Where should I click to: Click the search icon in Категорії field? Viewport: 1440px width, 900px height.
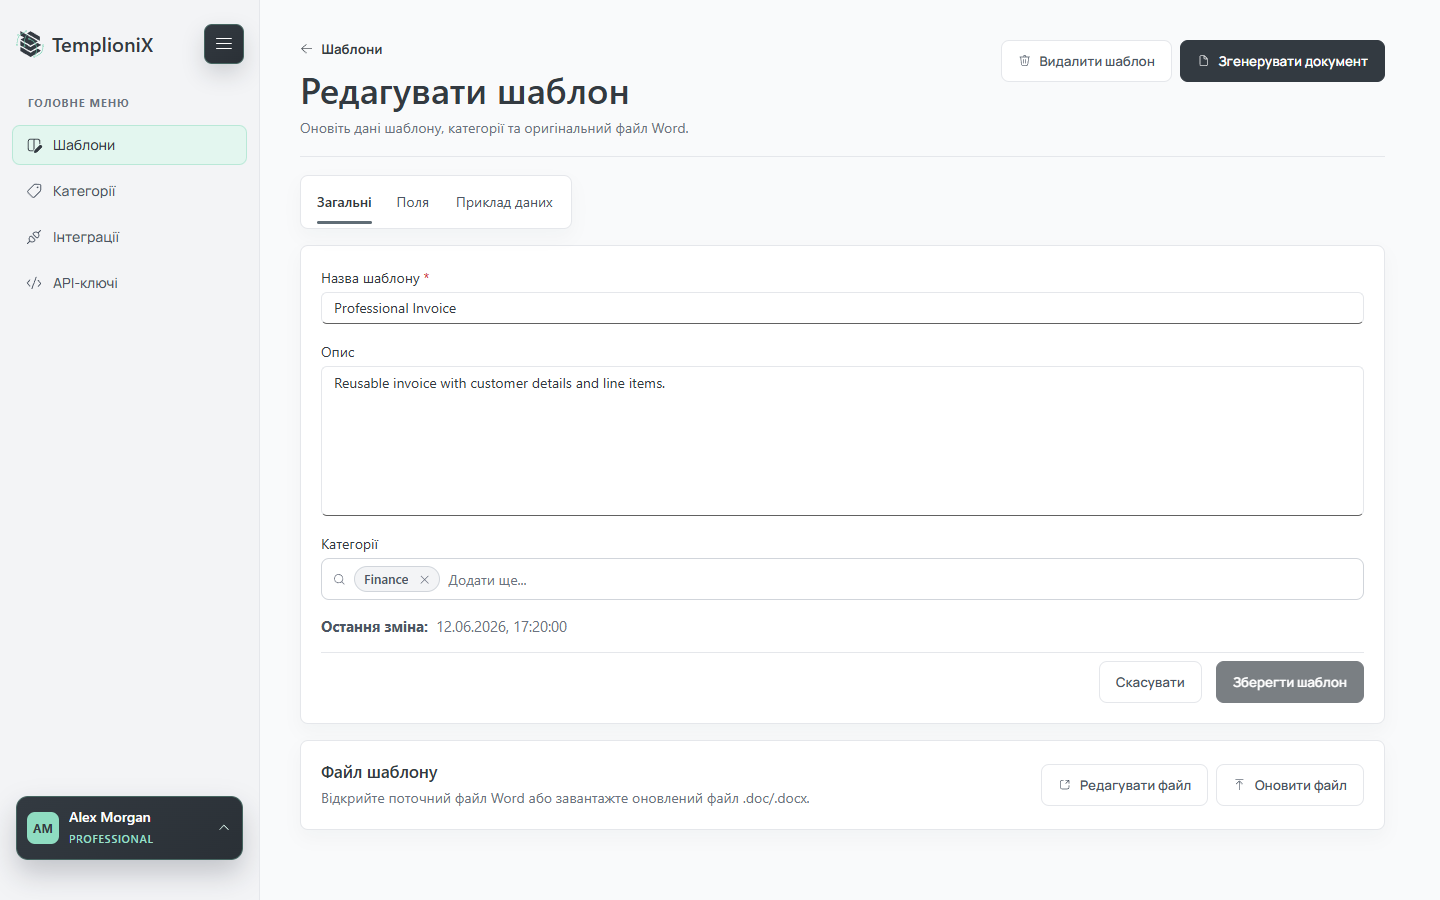click(339, 580)
